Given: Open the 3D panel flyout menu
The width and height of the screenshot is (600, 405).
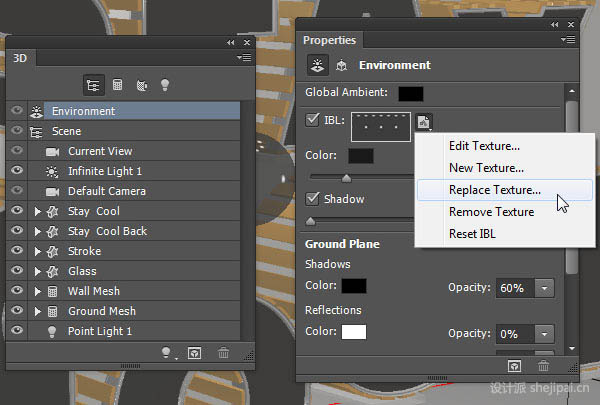Looking at the screenshot, I should (244, 58).
